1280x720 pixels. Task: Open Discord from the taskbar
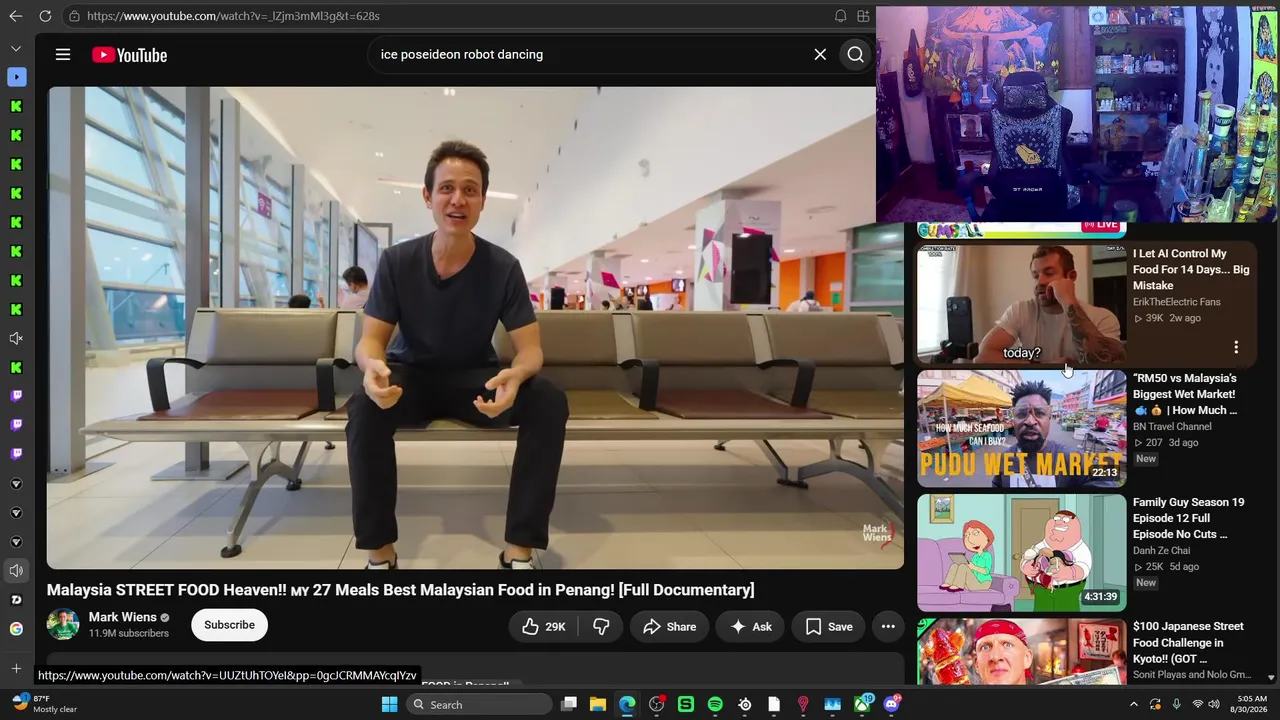click(892, 704)
